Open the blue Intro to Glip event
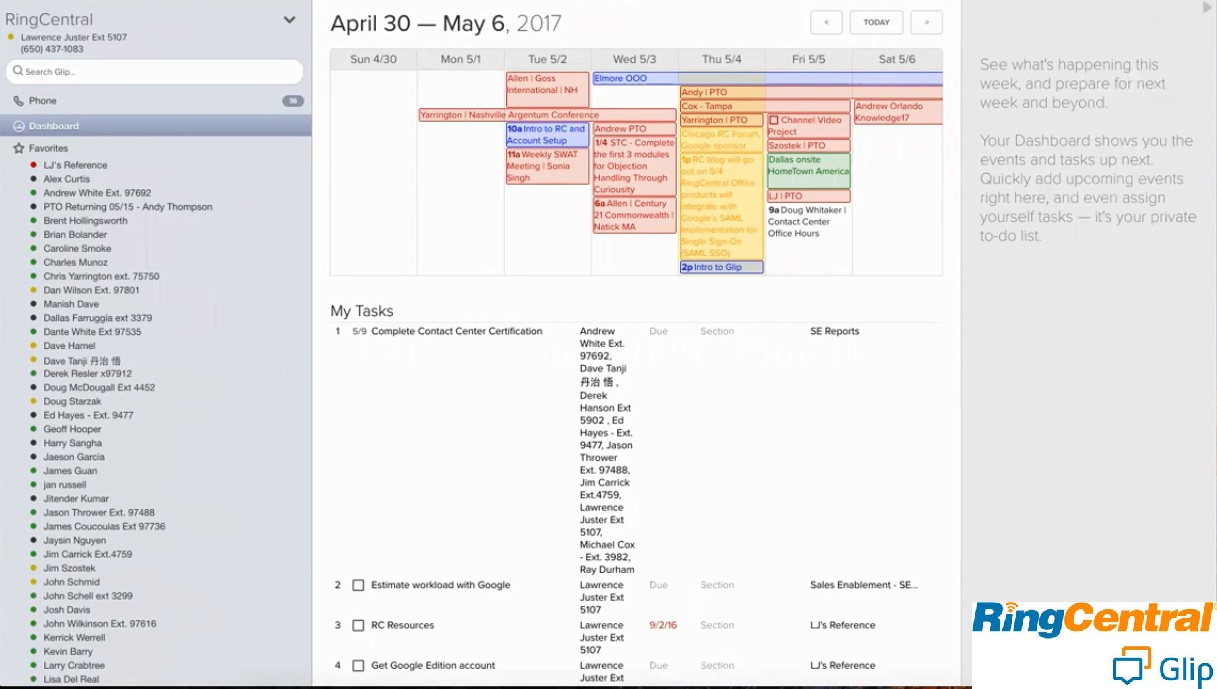Image resolution: width=1217 pixels, height=689 pixels. pos(721,268)
